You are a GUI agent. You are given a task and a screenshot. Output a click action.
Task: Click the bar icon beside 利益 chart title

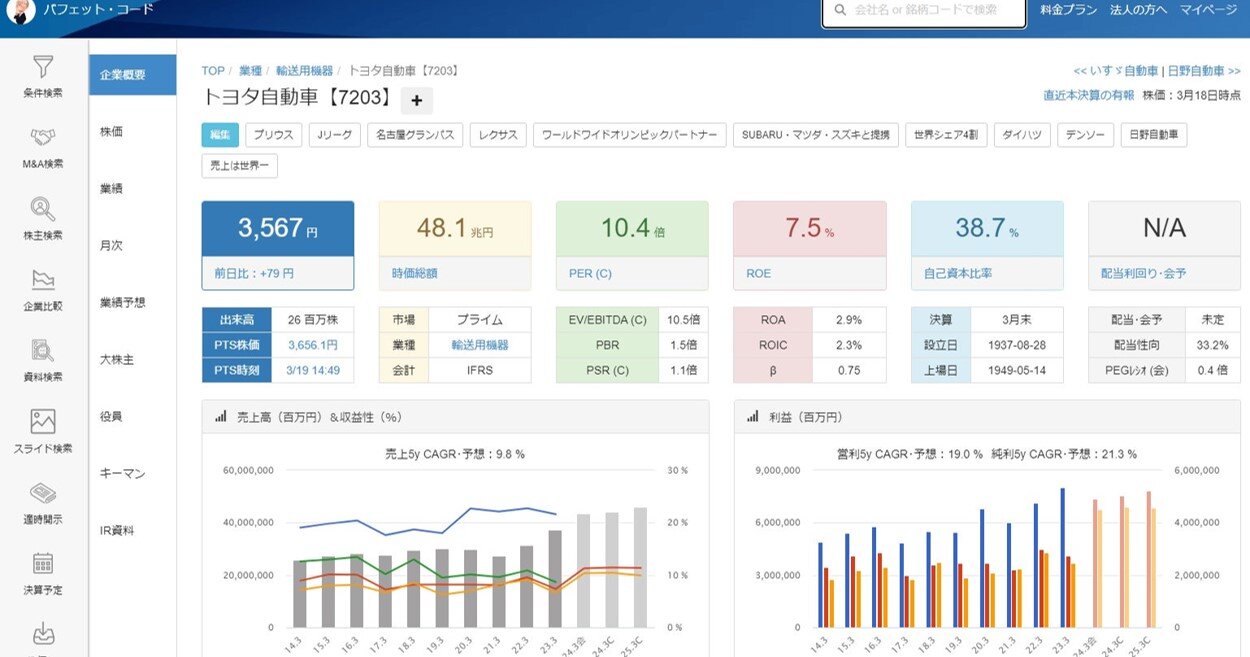752,417
